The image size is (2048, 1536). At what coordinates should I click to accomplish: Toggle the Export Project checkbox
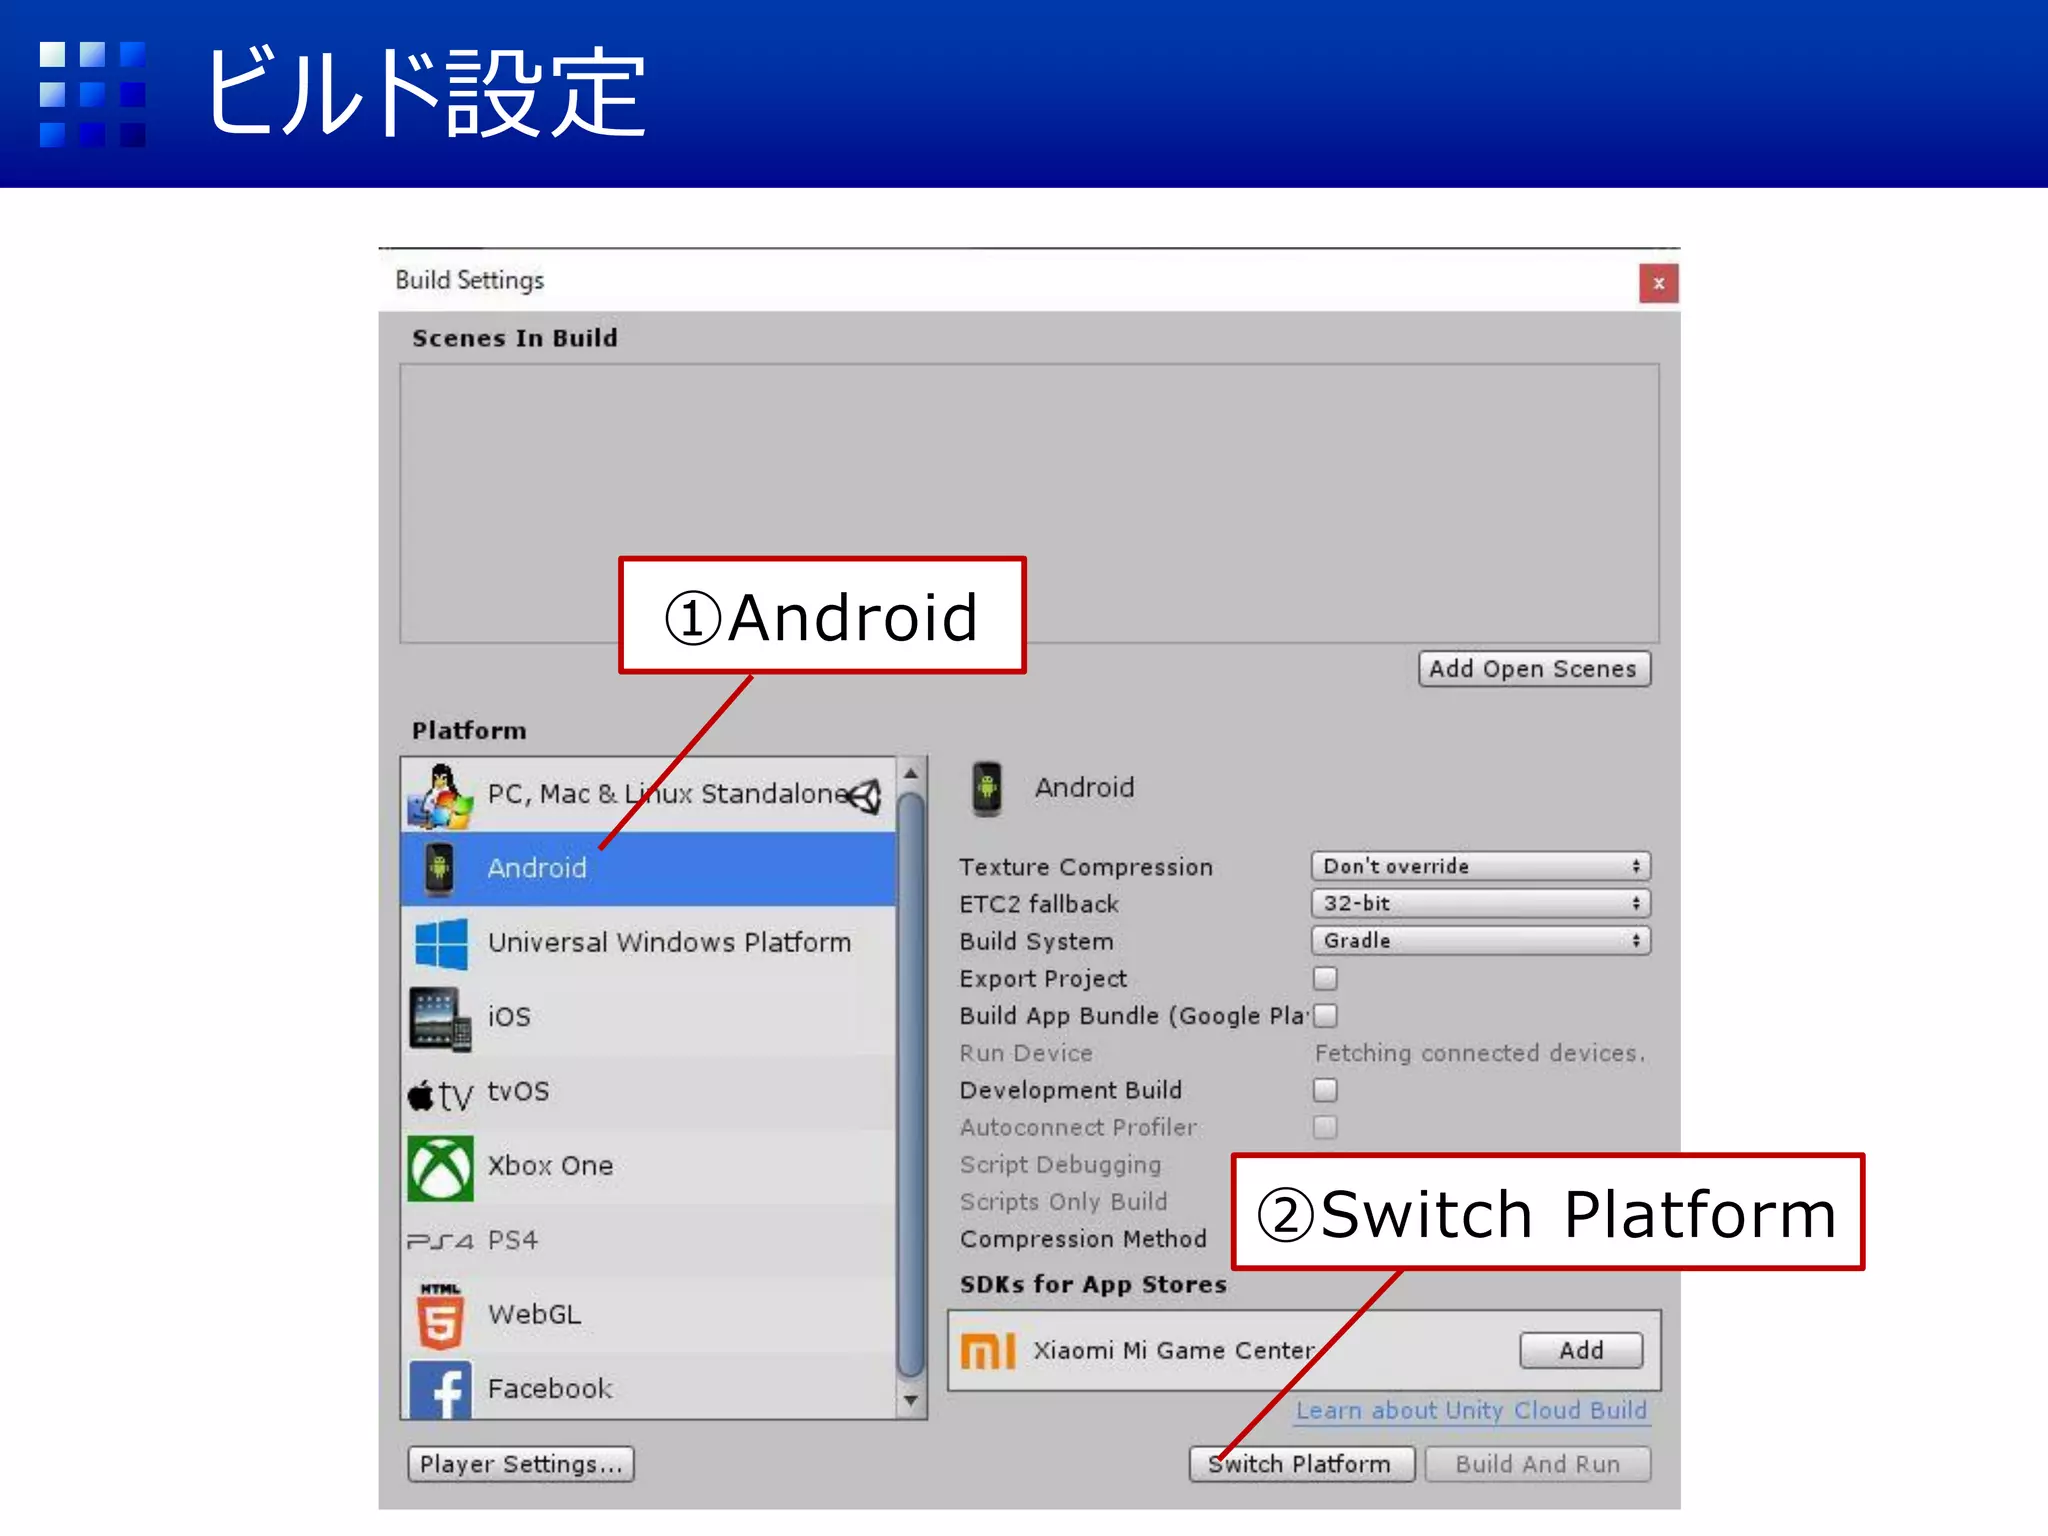click(x=1325, y=978)
